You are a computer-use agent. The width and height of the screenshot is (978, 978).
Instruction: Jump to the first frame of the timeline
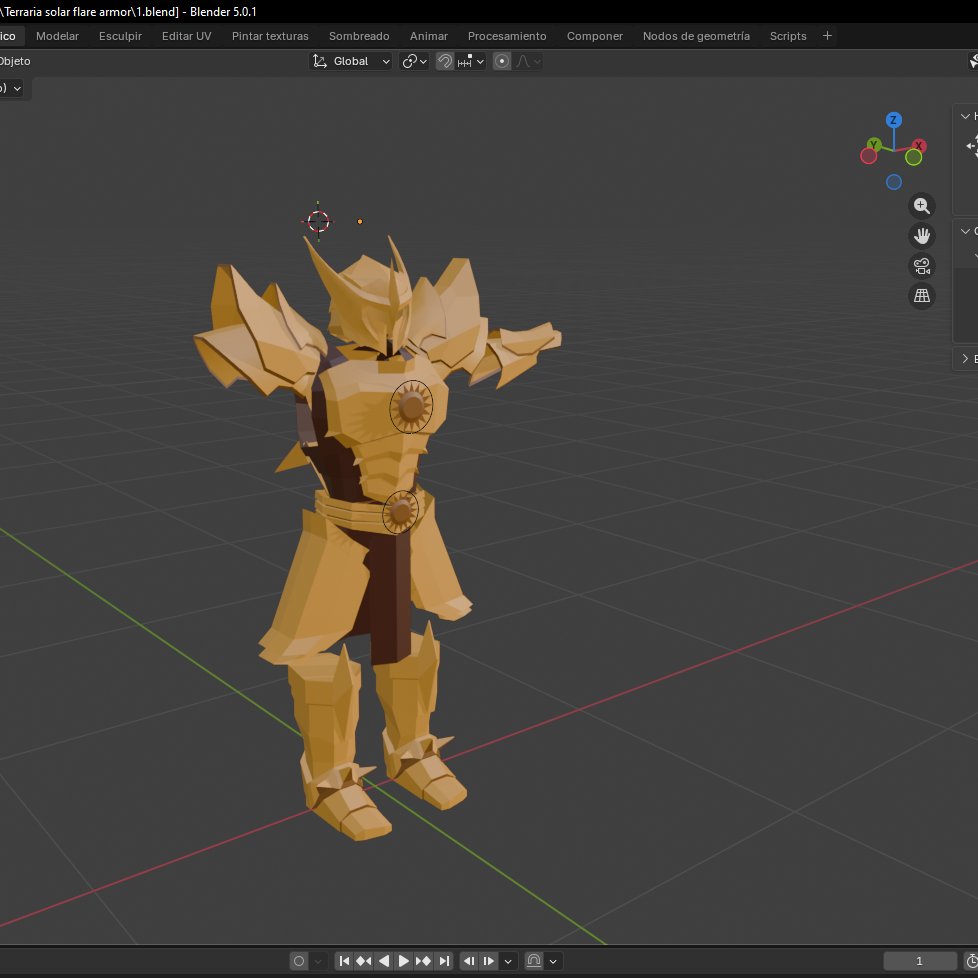click(344, 961)
